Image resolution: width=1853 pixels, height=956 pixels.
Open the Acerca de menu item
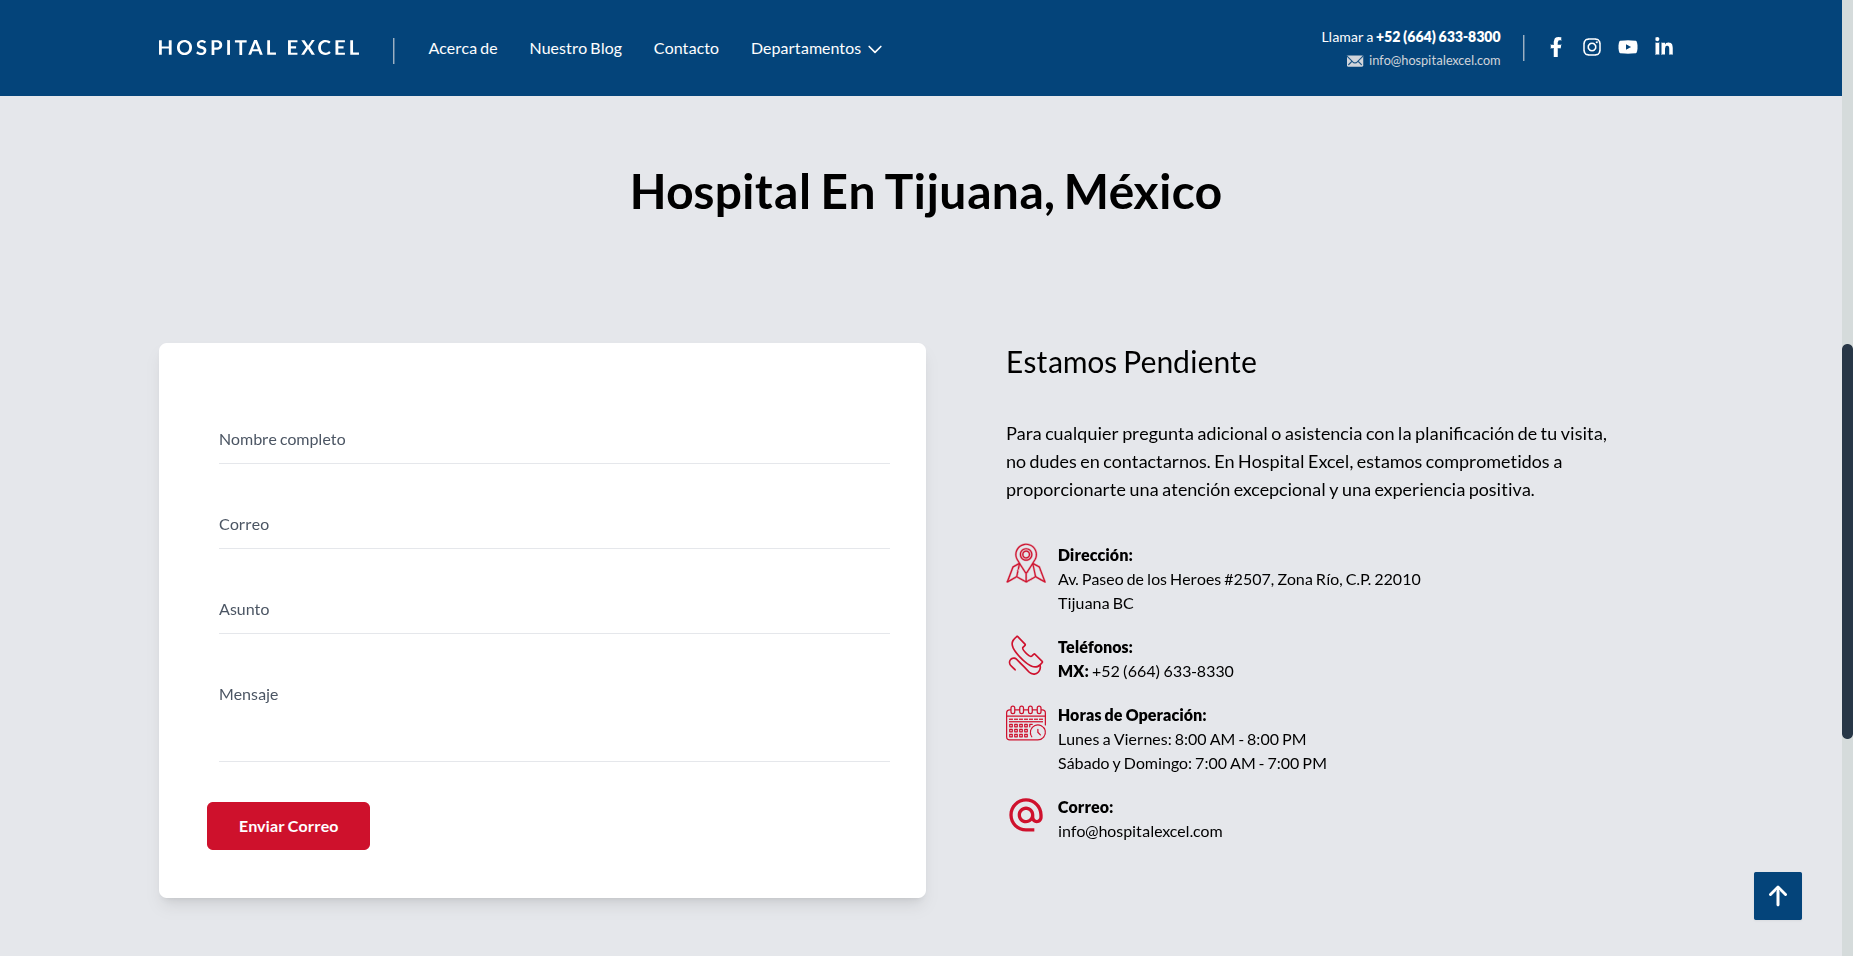point(462,49)
